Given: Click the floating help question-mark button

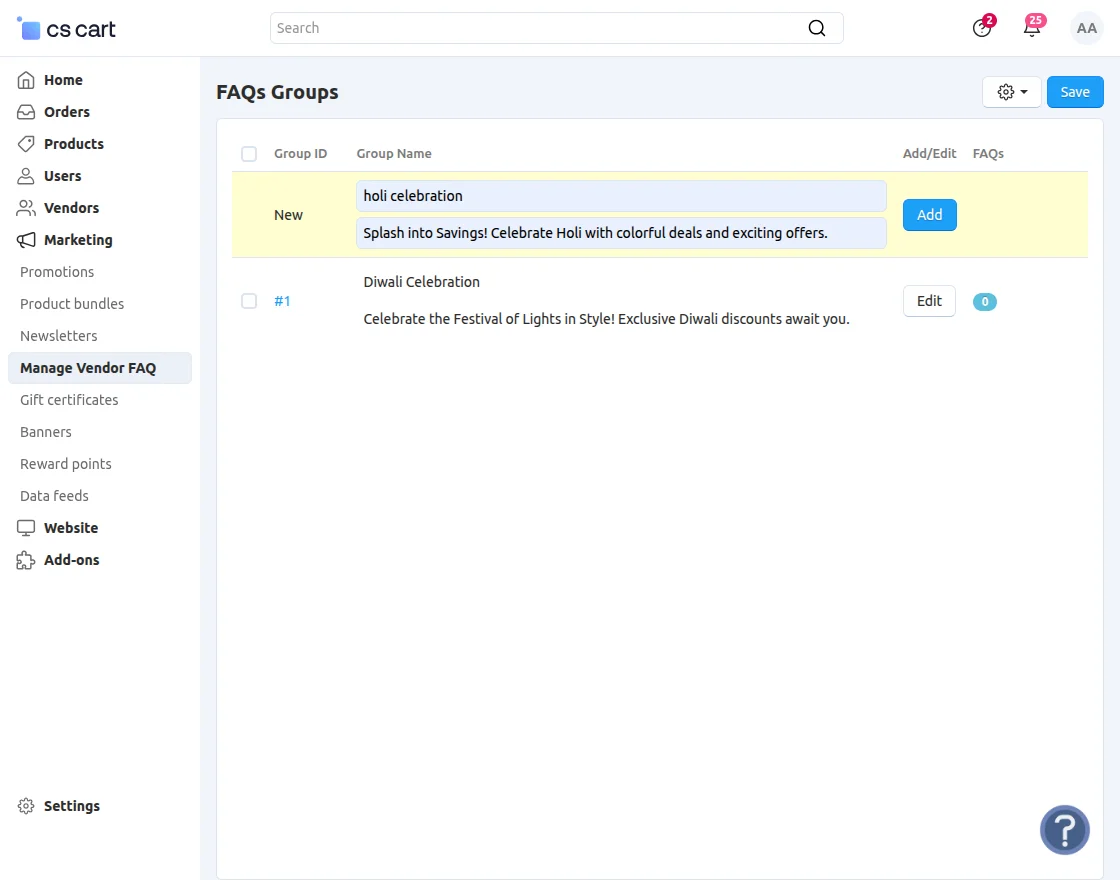Looking at the screenshot, I should point(1064,830).
